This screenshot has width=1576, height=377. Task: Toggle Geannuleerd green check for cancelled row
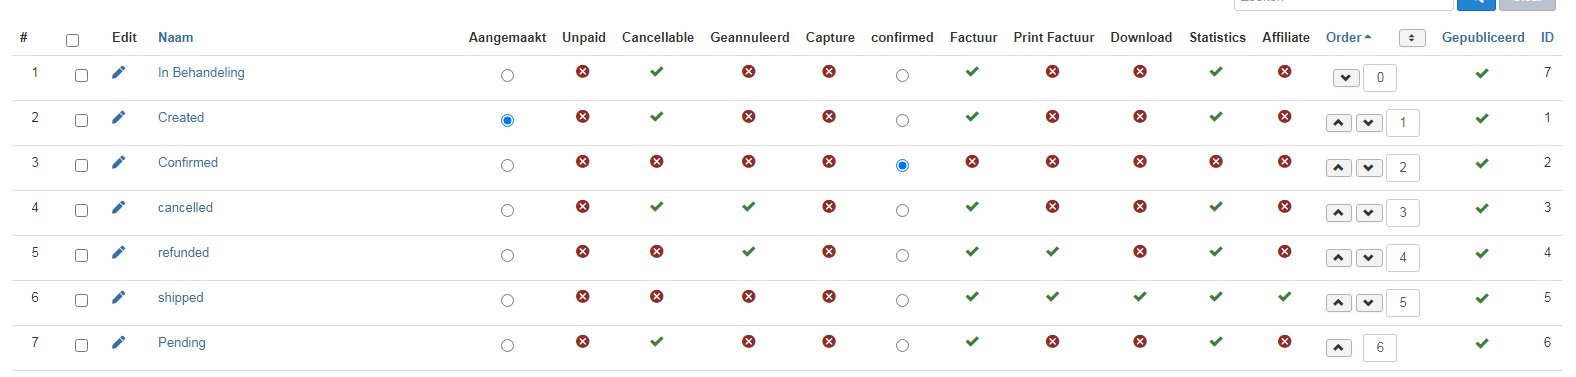pyautogui.click(x=748, y=207)
